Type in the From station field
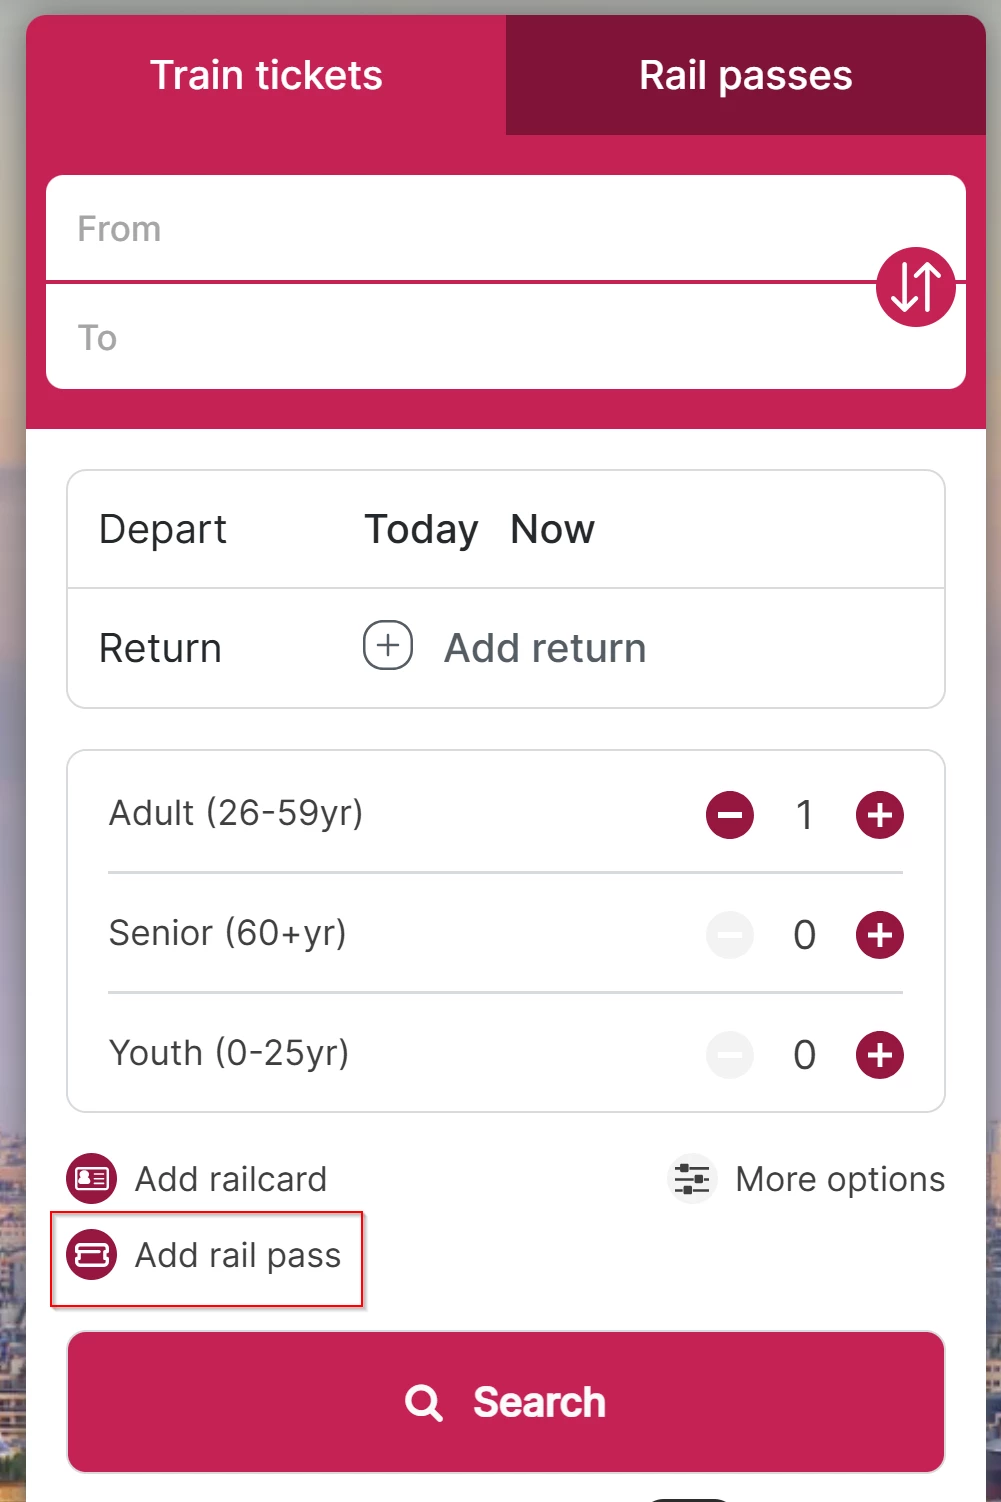Viewport: 1001px width, 1502px height. coord(460,229)
